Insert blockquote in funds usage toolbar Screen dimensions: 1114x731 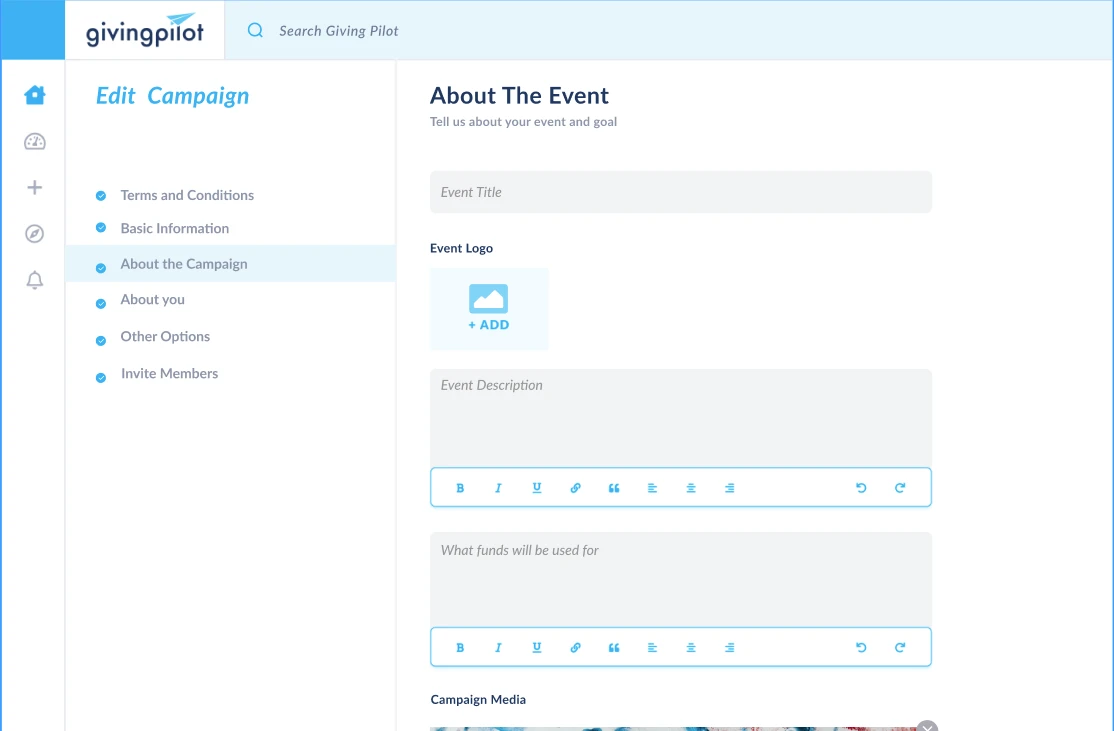(614, 648)
